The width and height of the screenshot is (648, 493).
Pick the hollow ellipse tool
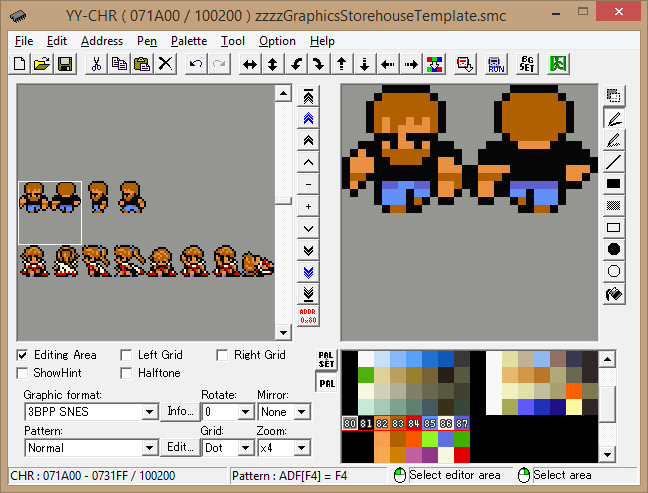tap(614, 272)
